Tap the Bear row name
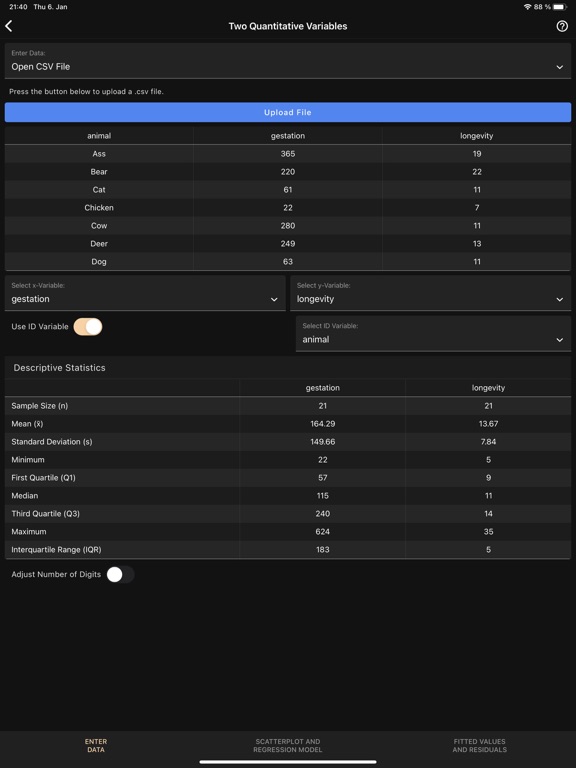 (99, 172)
